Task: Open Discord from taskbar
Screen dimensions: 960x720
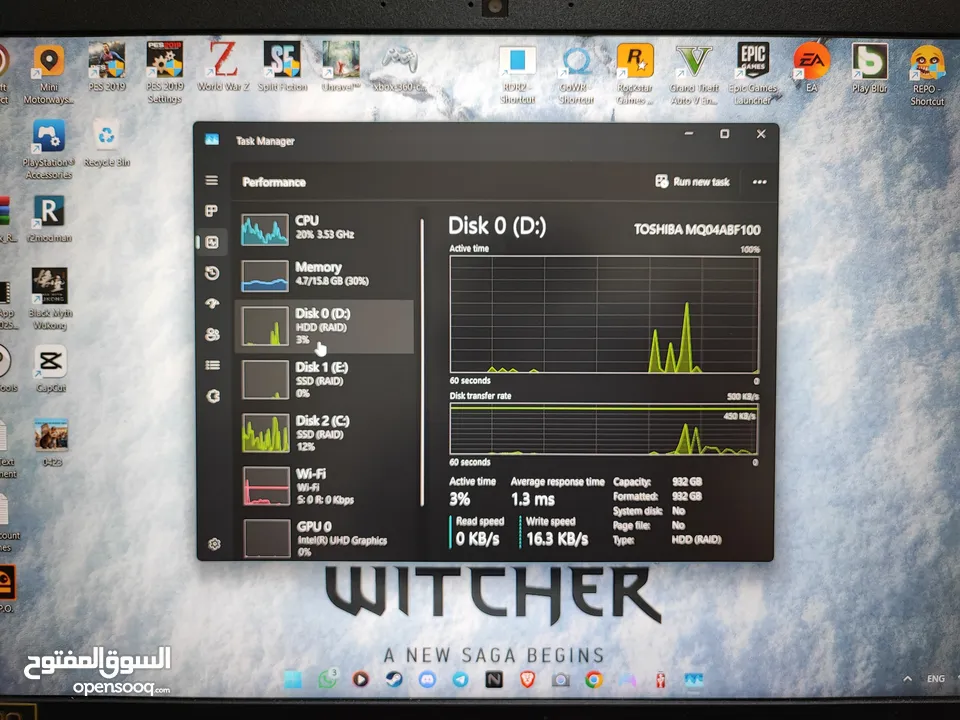Action: tap(427, 680)
